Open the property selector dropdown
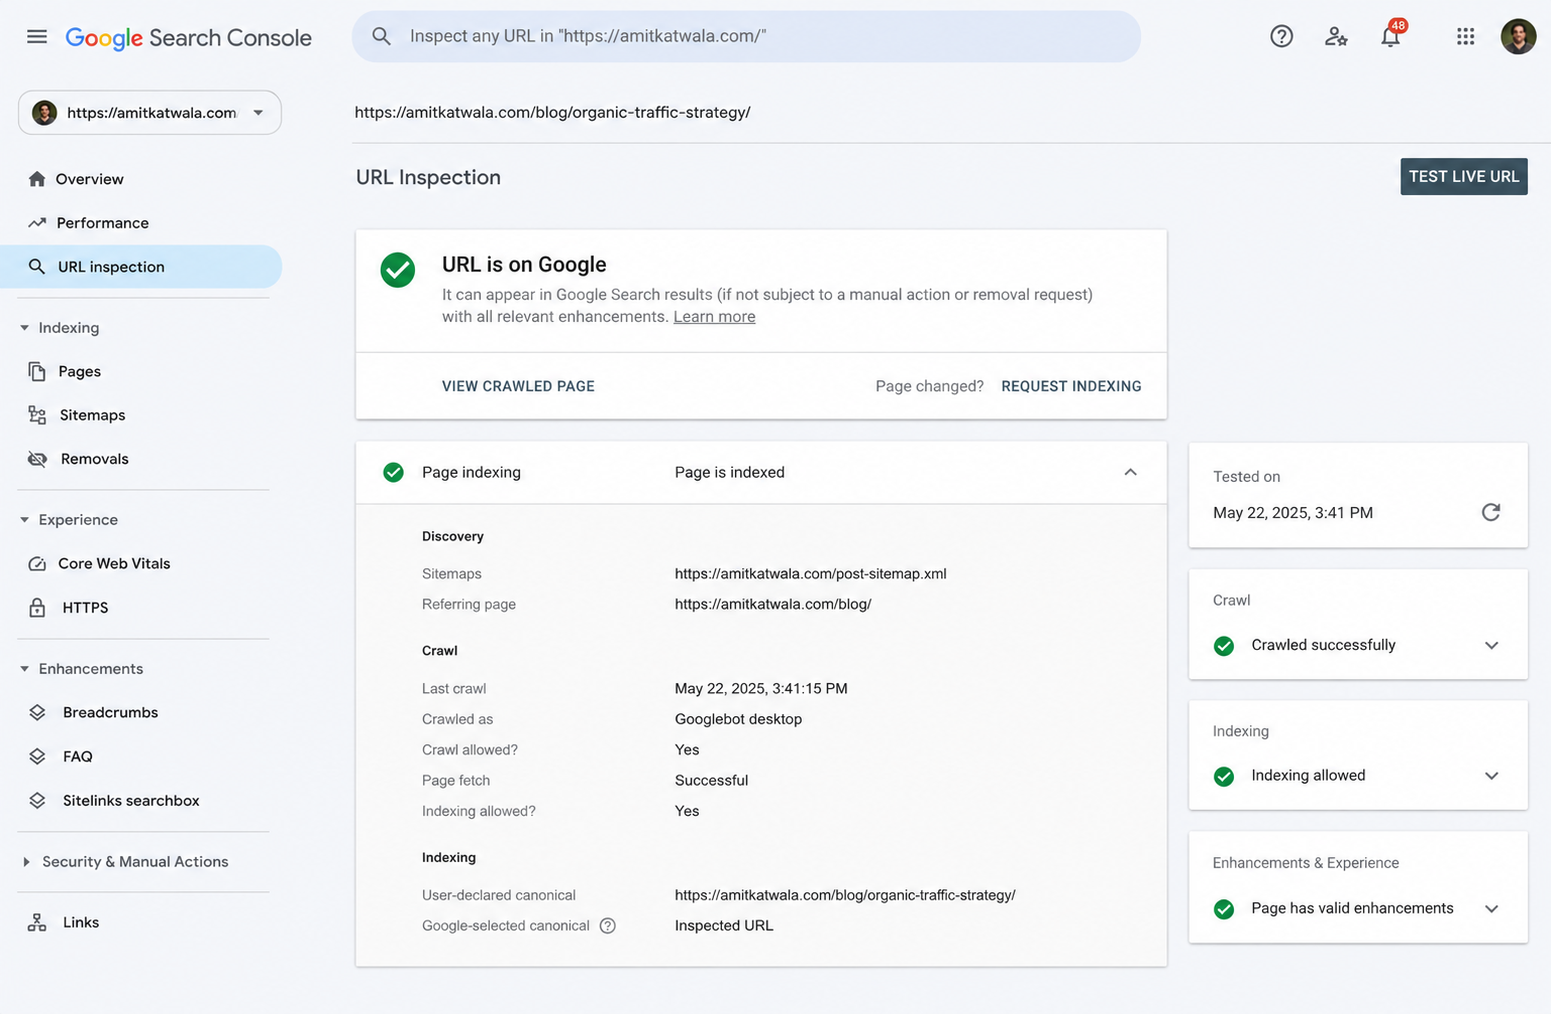1551x1014 pixels. tap(150, 112)
